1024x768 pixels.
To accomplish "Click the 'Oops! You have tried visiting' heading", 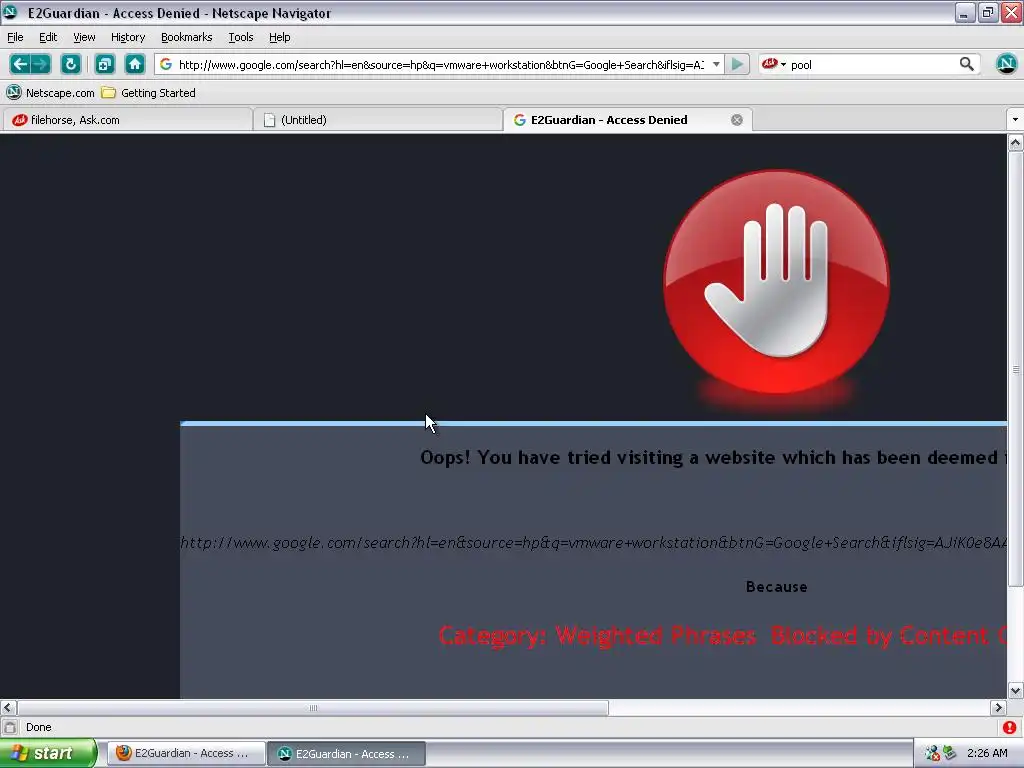I will coord(713,457).
